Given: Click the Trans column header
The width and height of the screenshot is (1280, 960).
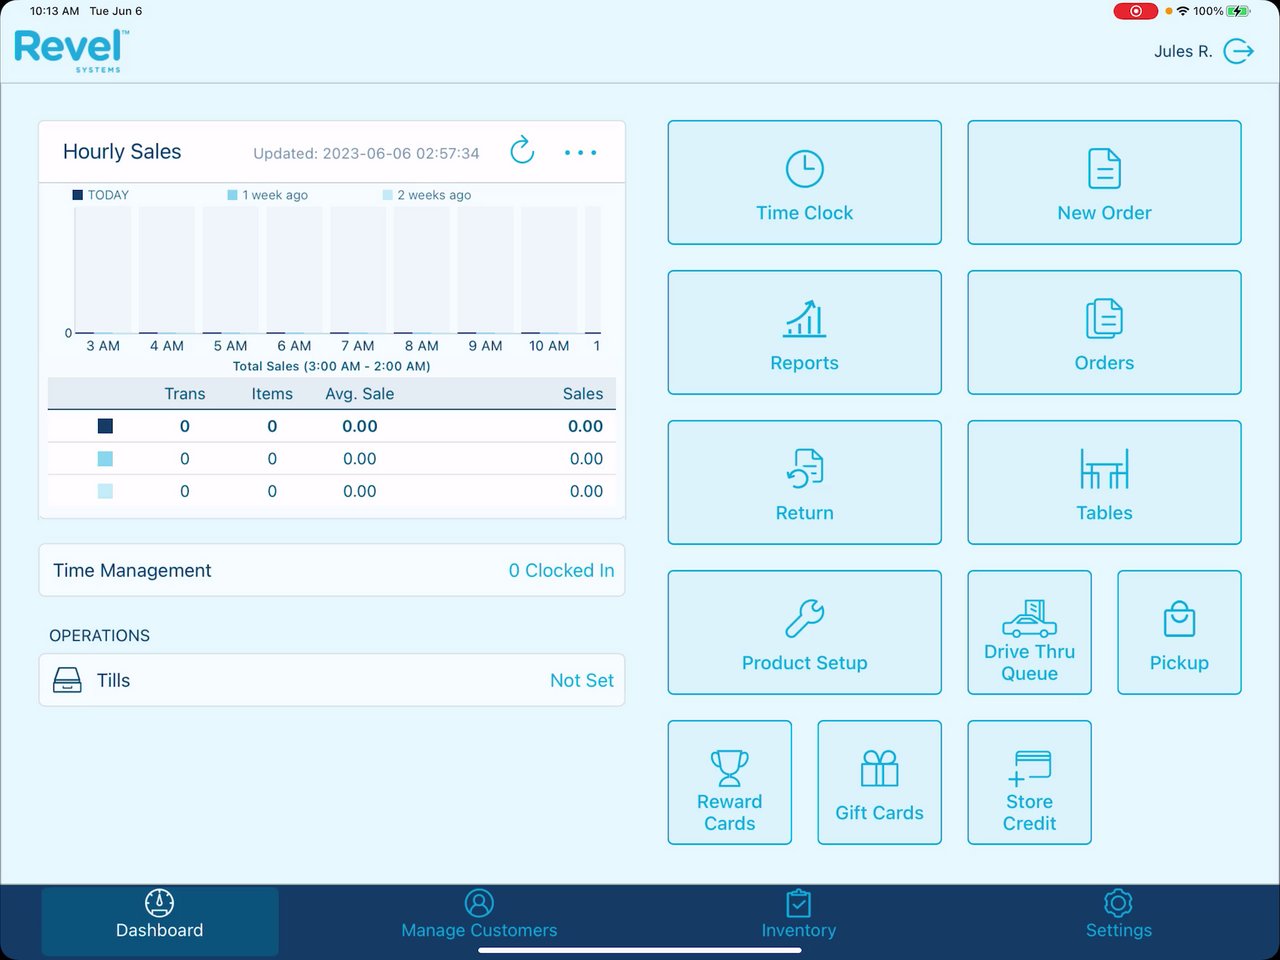Looking at the screenshot, I should coord(185,394).
